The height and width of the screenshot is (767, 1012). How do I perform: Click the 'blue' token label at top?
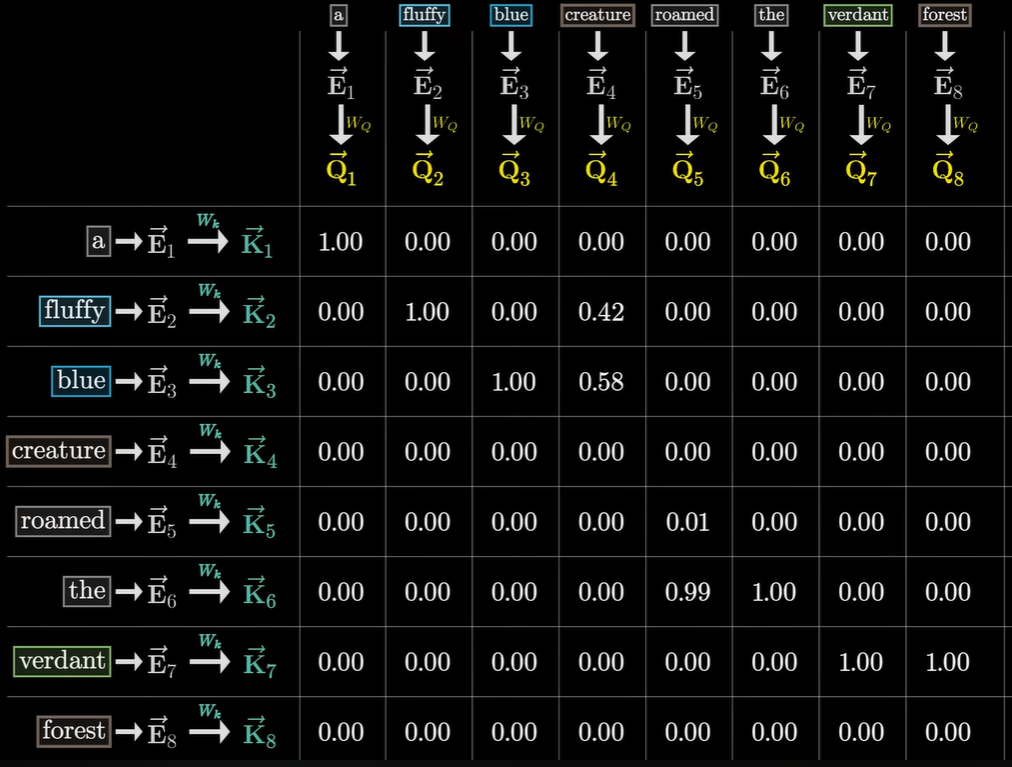pyautogui.click(x=512, y=15)
